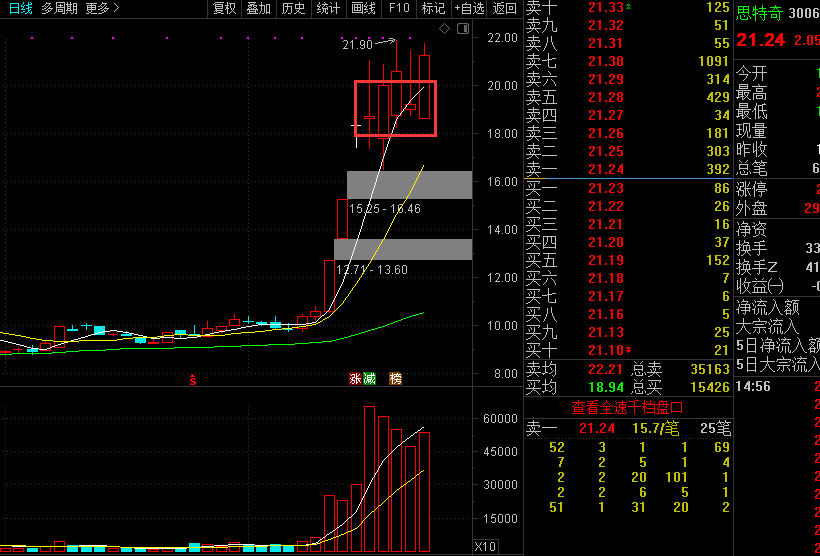The height and width of the screenshot is (556, 820).
Task: Click the up arrow beside 卖十 price
Action: 628,8
